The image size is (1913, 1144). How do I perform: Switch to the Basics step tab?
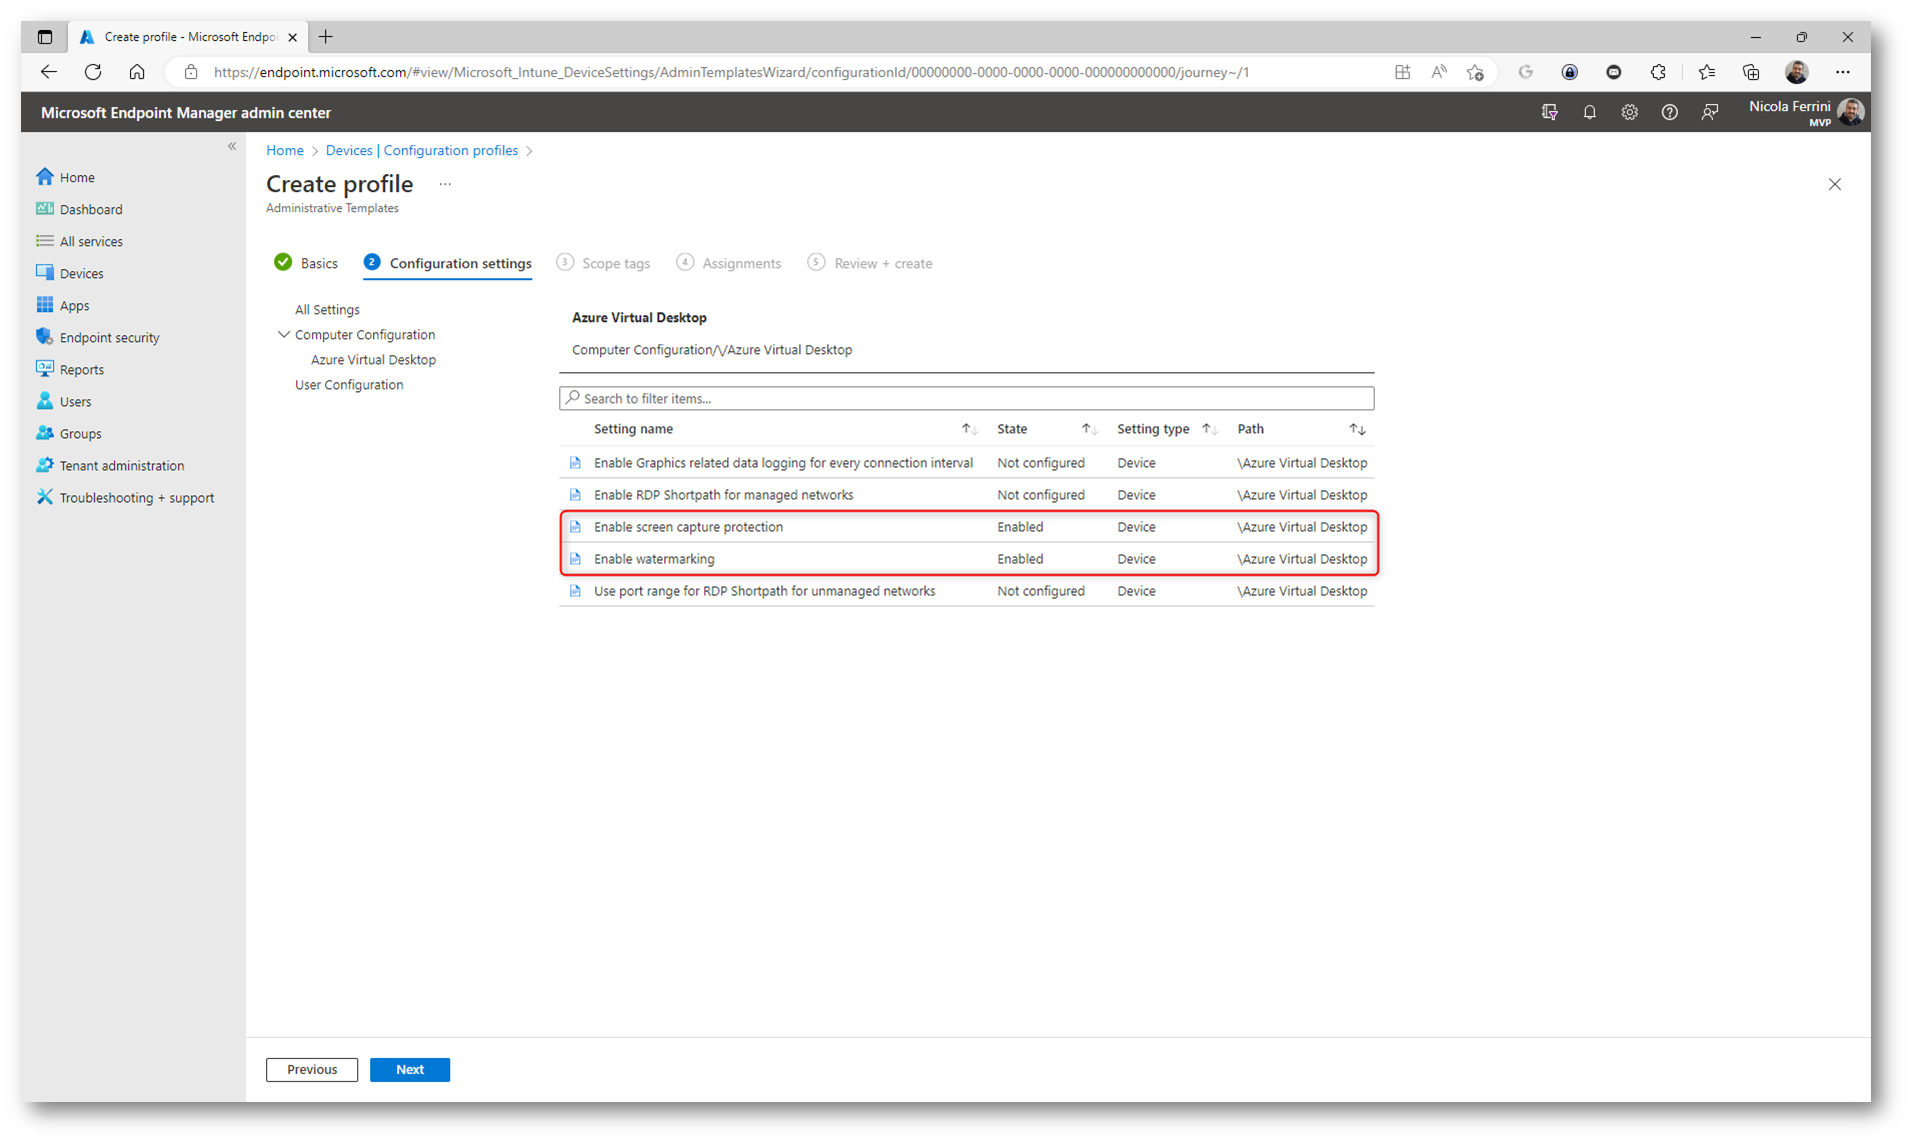coord(306,263)
